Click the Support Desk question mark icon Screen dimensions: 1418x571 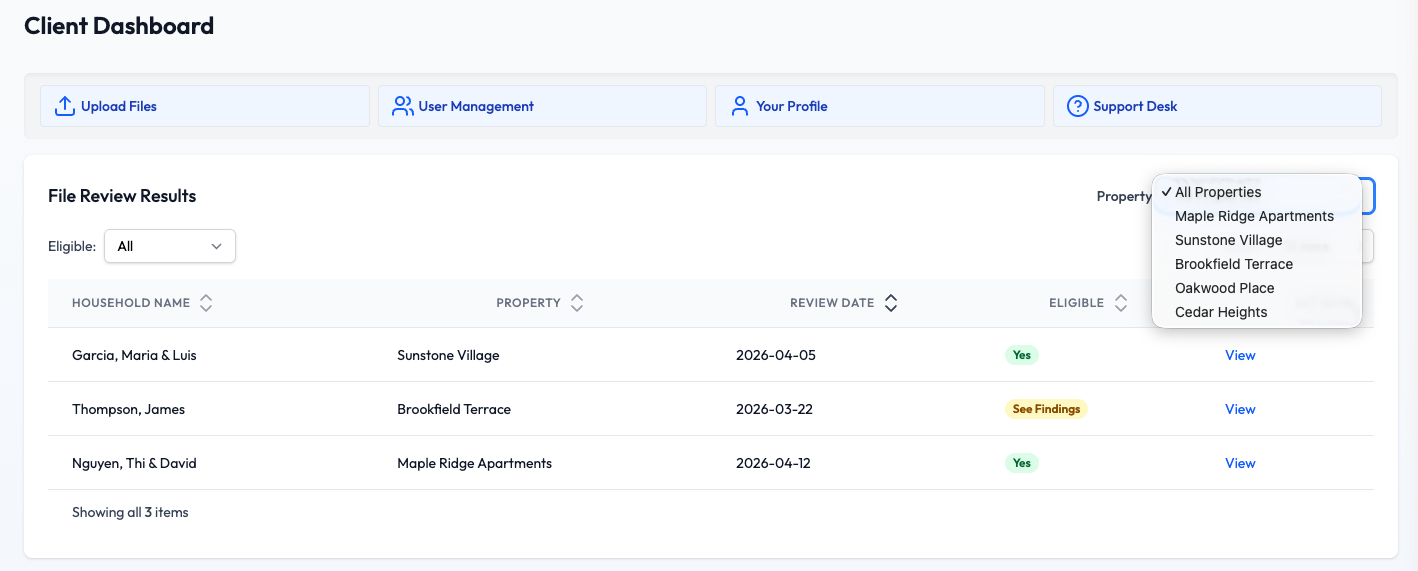[1077, 106]
